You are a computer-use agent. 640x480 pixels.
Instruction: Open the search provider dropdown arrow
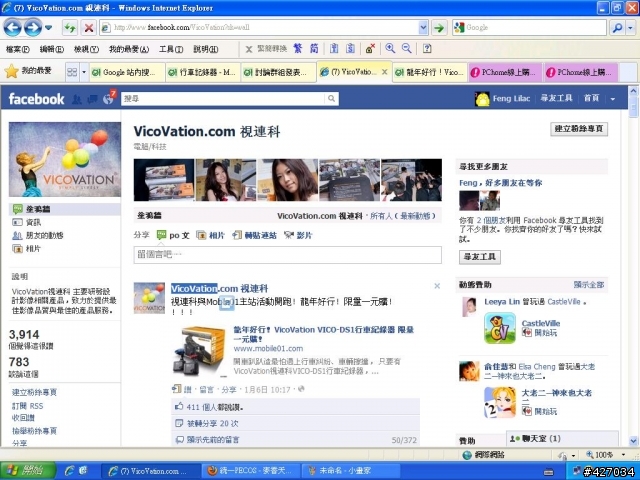pos(631,28)
